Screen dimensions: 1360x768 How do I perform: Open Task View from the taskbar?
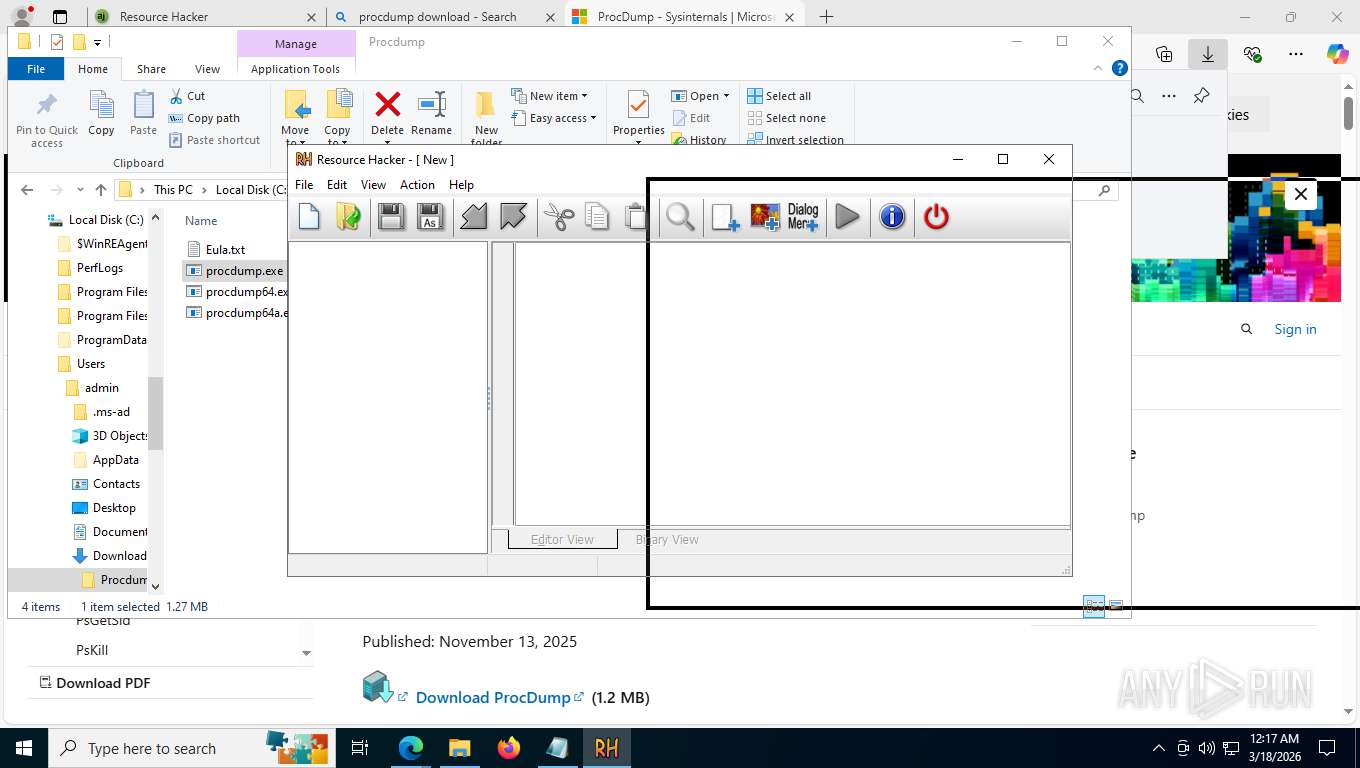click(x=360, y=748)
